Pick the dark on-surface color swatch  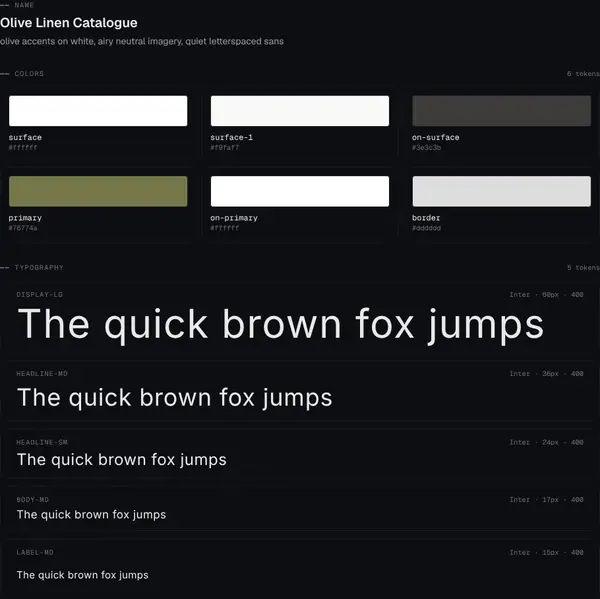point(501,111)
